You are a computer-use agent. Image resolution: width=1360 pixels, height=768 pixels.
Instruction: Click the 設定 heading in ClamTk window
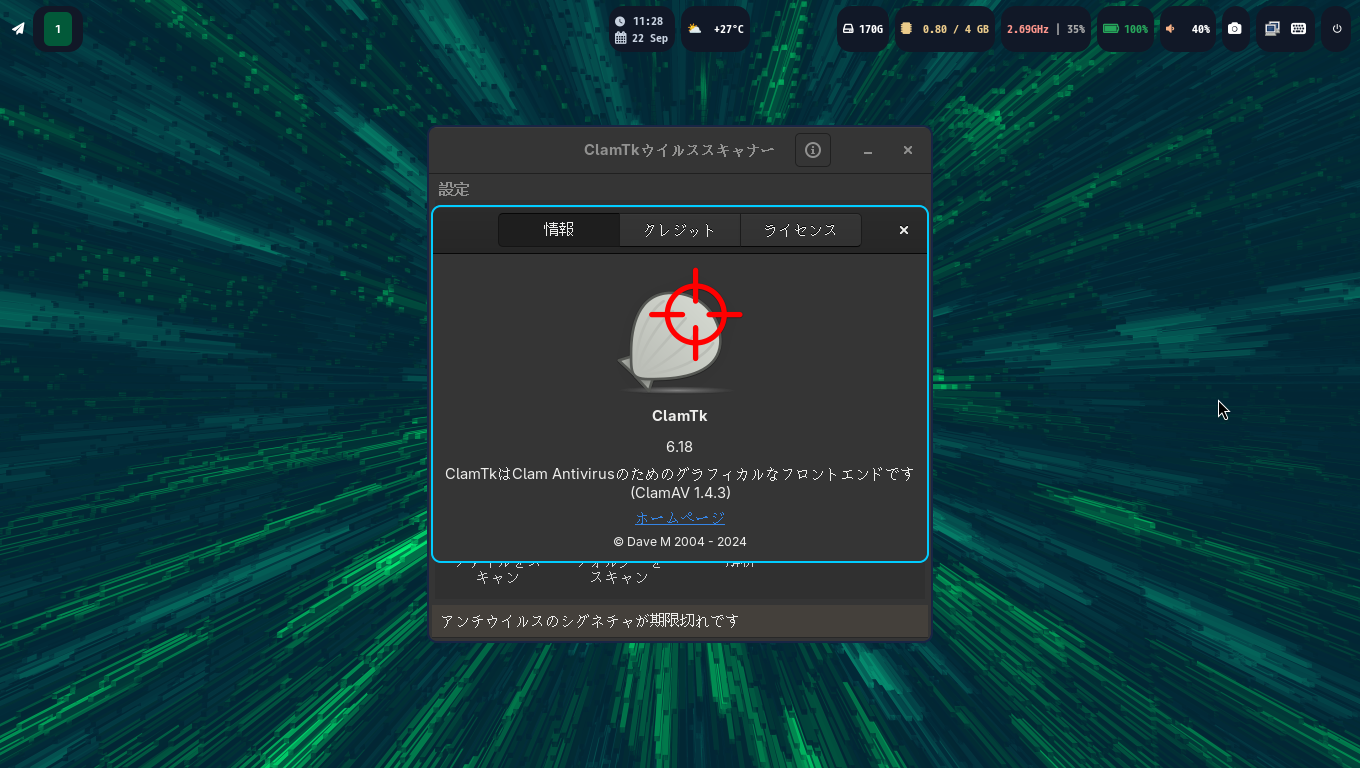454,189
